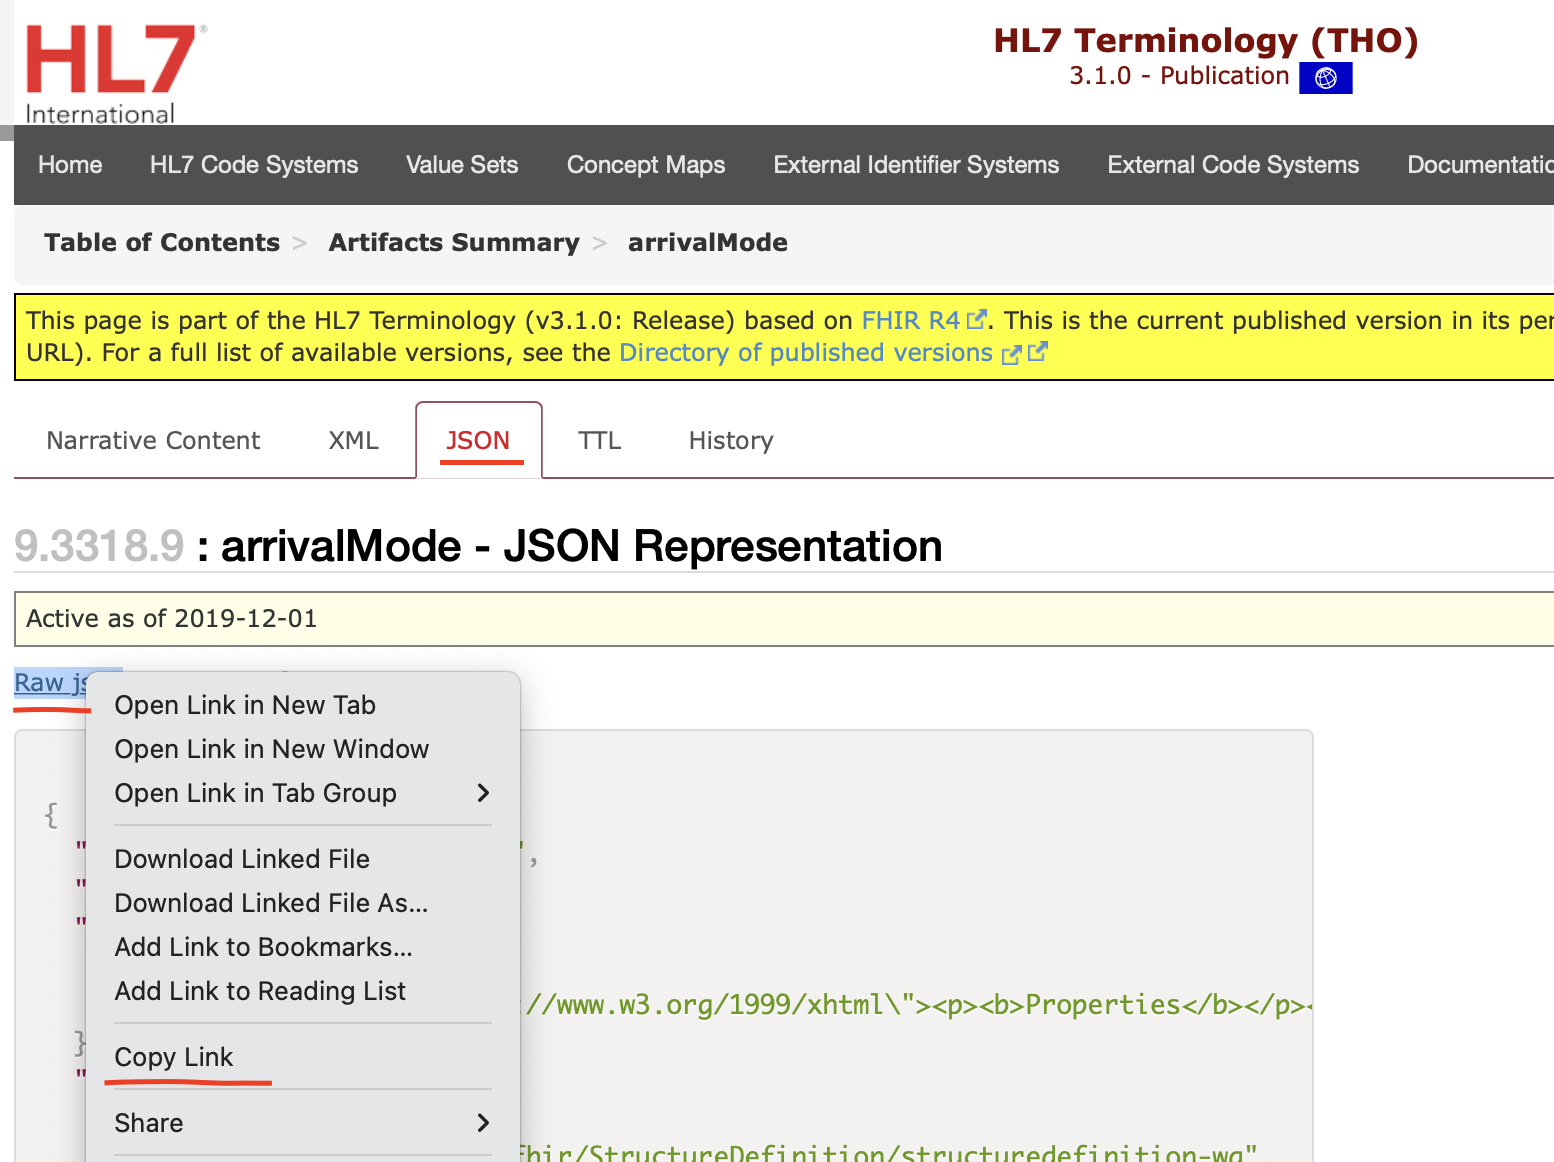Open External Identifier Systems in the navbar
The width and height of the screenshot is (1554, 1162).
click(916, 165)
